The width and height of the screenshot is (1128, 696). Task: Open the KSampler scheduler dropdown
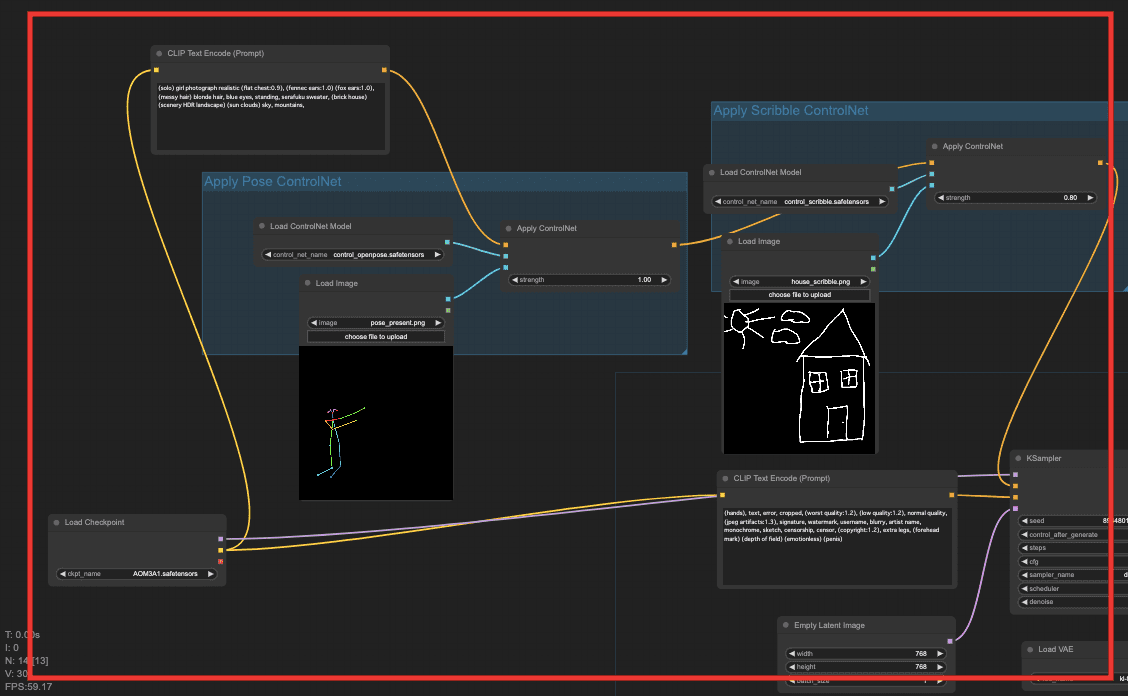tap(1073, 589)
